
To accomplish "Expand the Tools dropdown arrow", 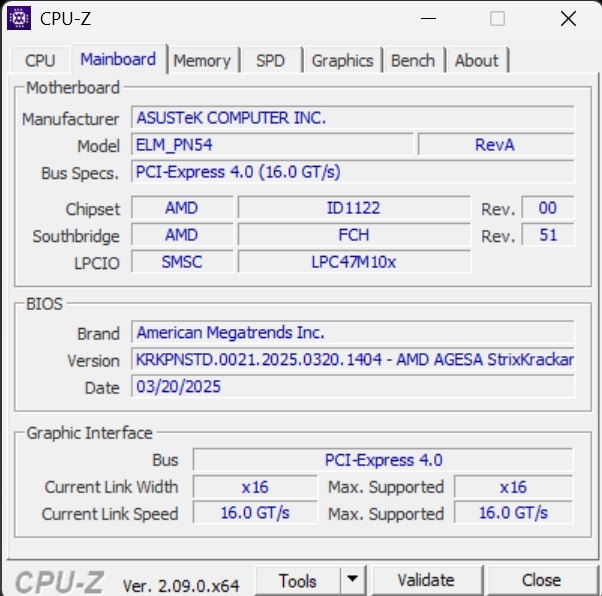I will pyautogui.click(x=352, y=580).
